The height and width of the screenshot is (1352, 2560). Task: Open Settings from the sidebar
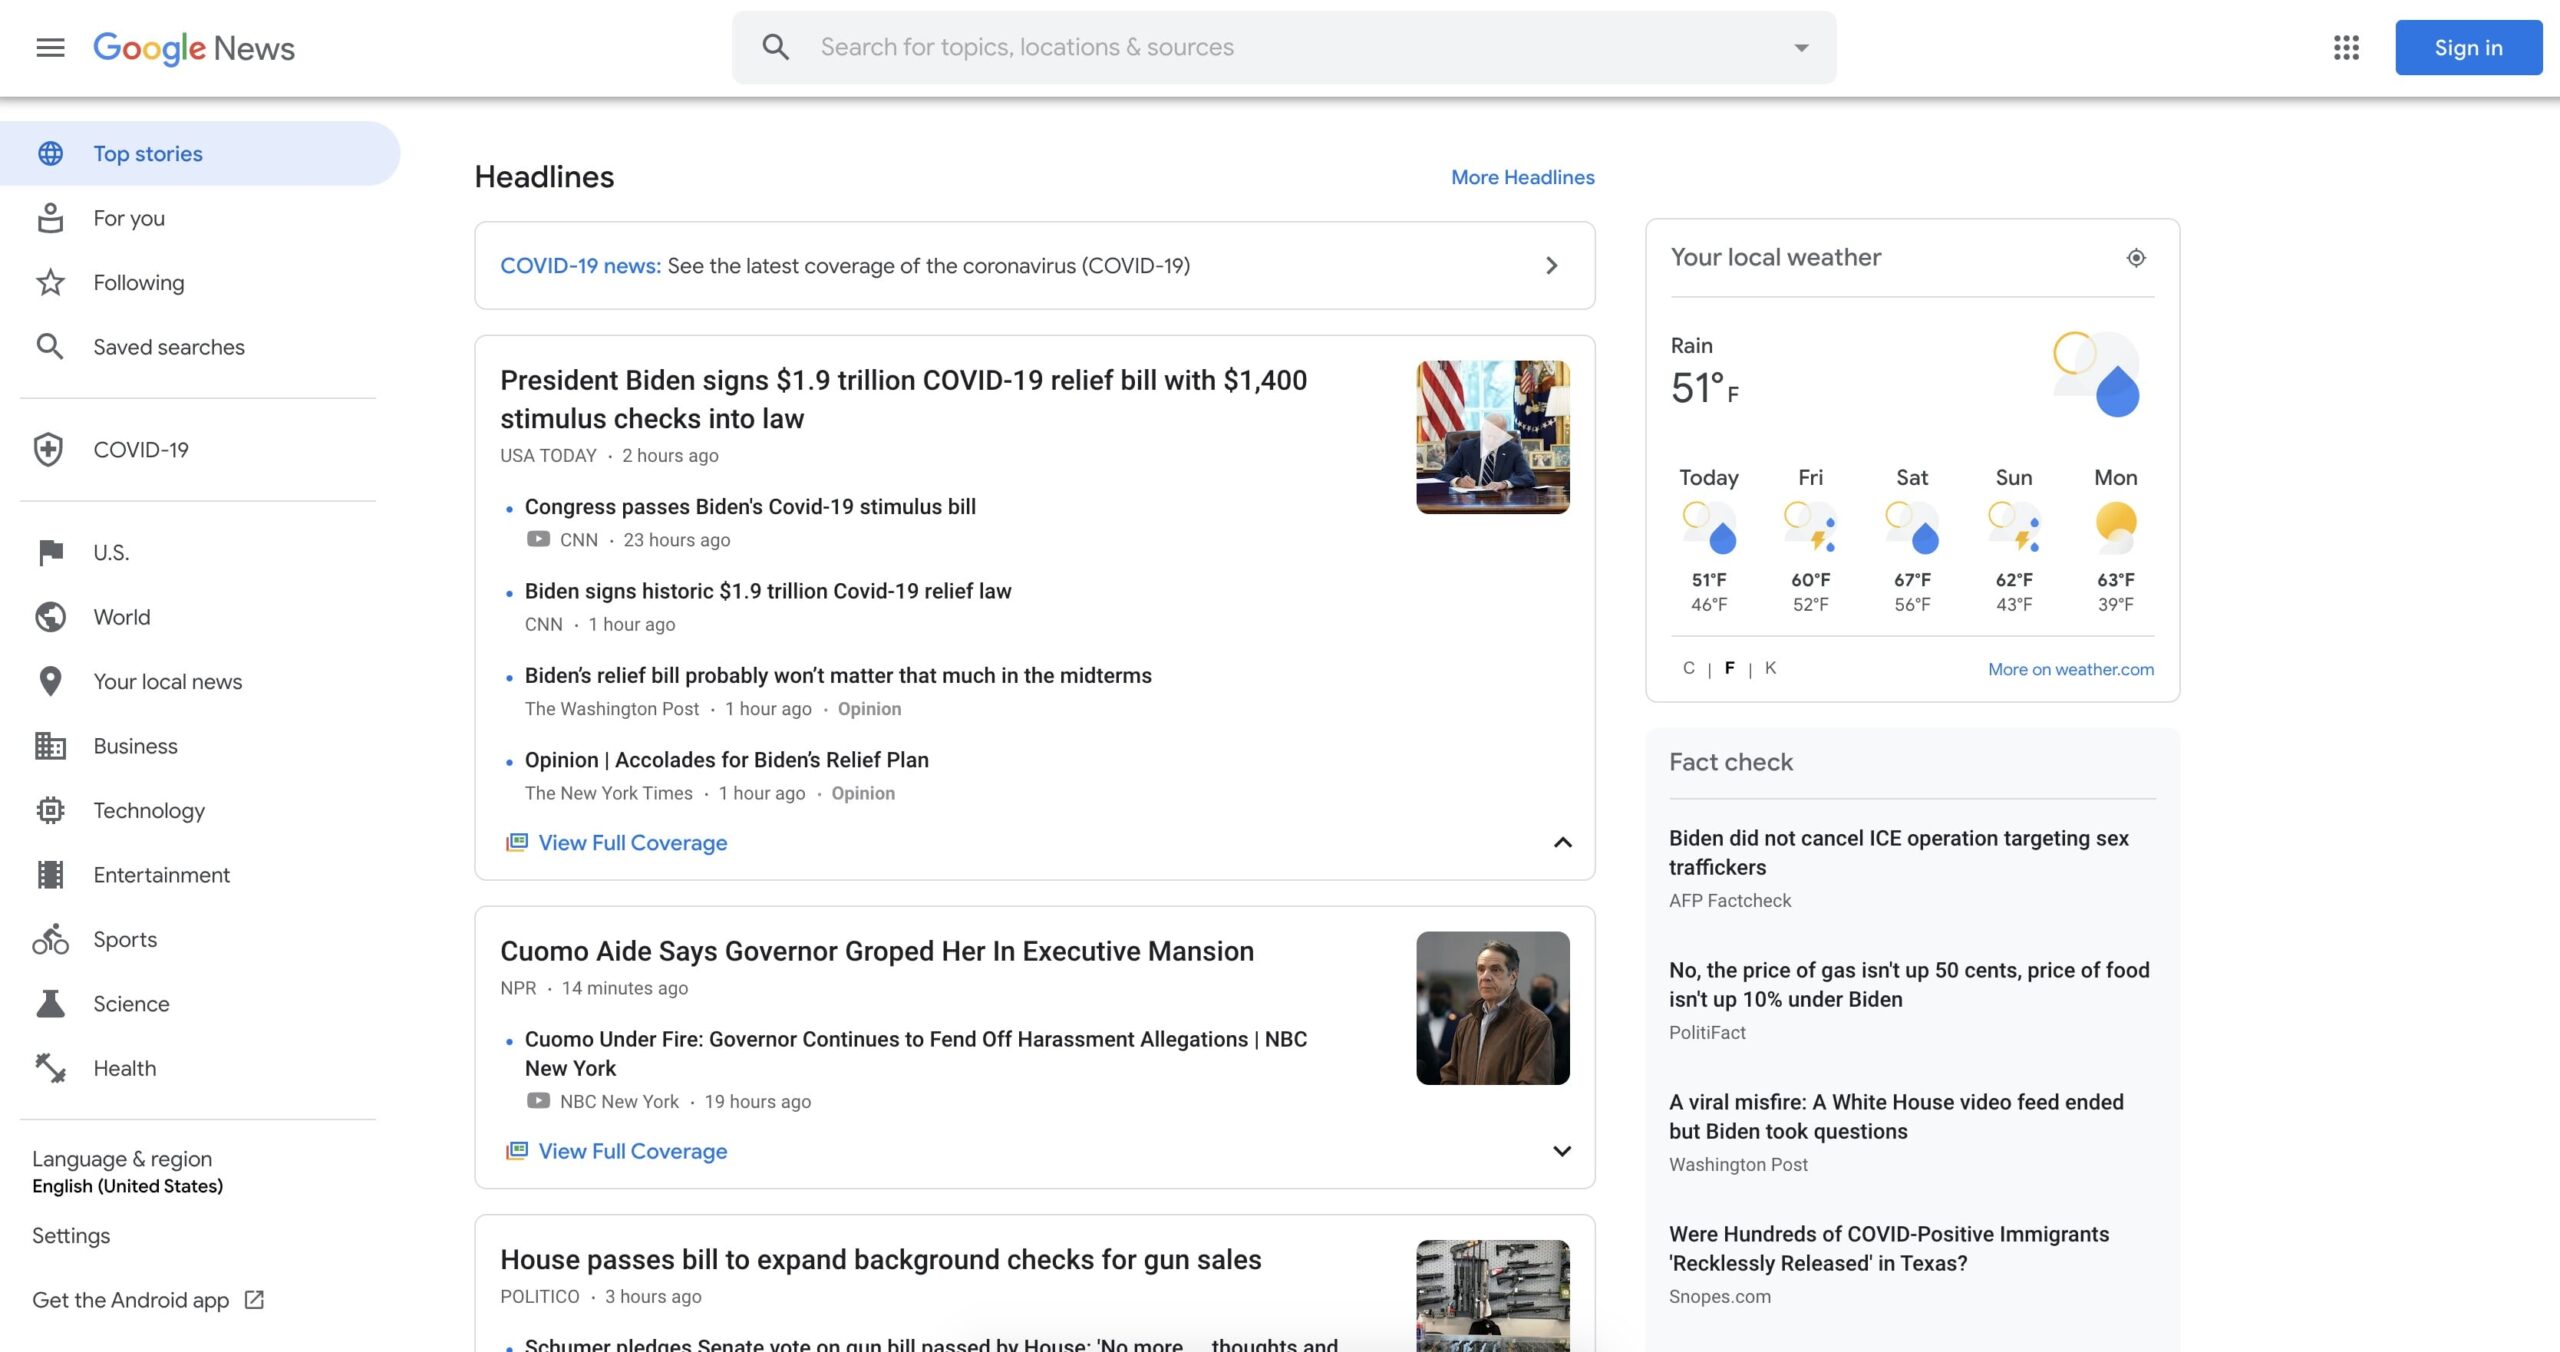(x=70, y=1235)
